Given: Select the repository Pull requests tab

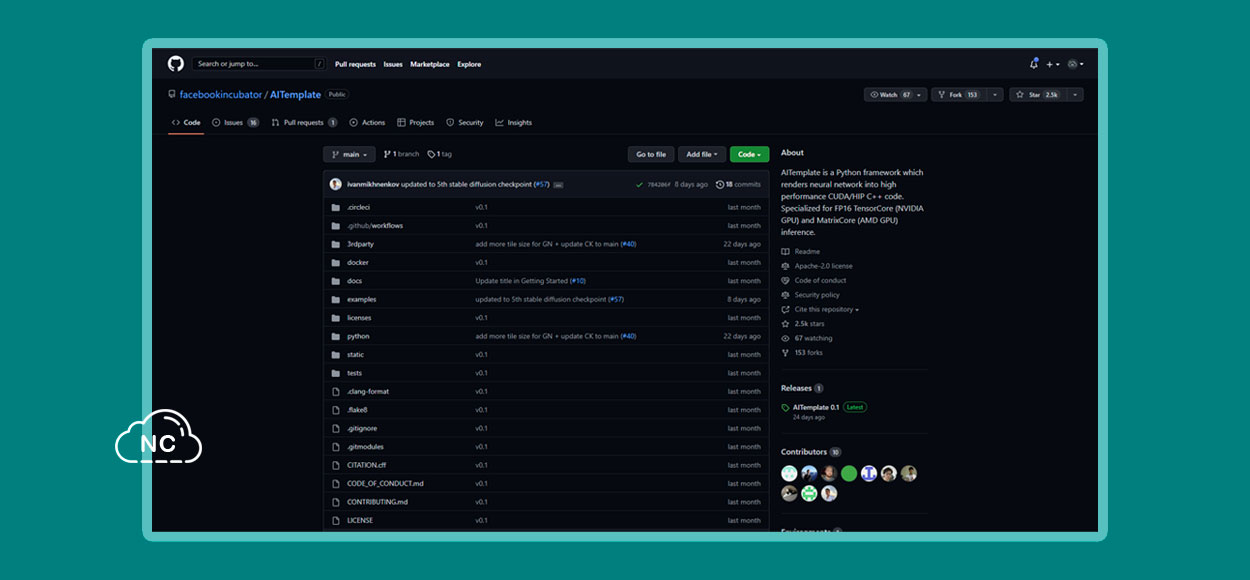Looking at the screenshot, I should tap(304, 122).
